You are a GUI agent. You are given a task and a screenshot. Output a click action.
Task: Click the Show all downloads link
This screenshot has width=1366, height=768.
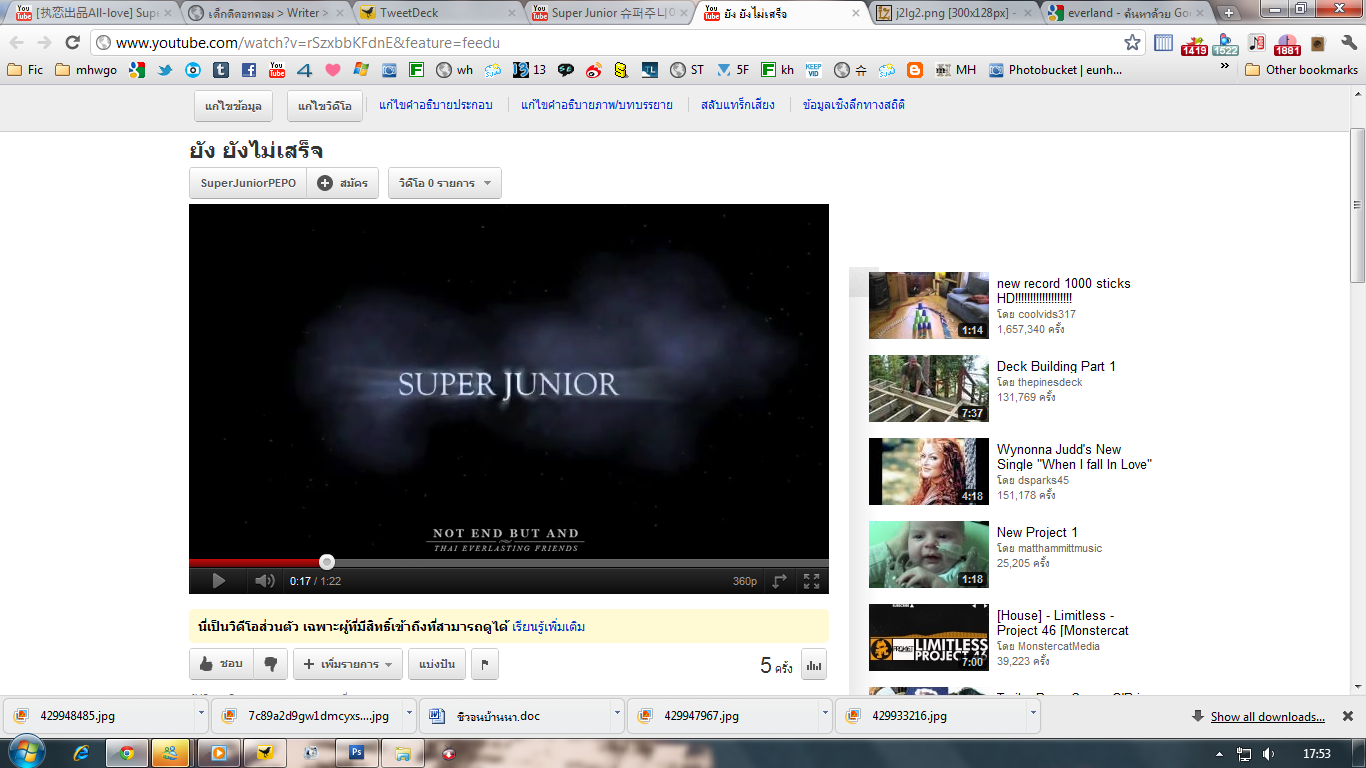tap(1267, 717)
